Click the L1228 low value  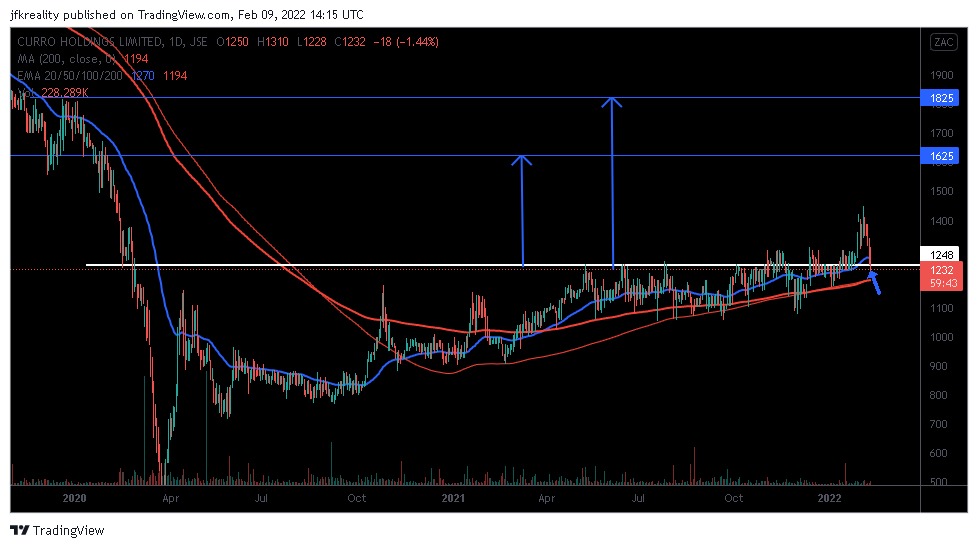point(311,42)
